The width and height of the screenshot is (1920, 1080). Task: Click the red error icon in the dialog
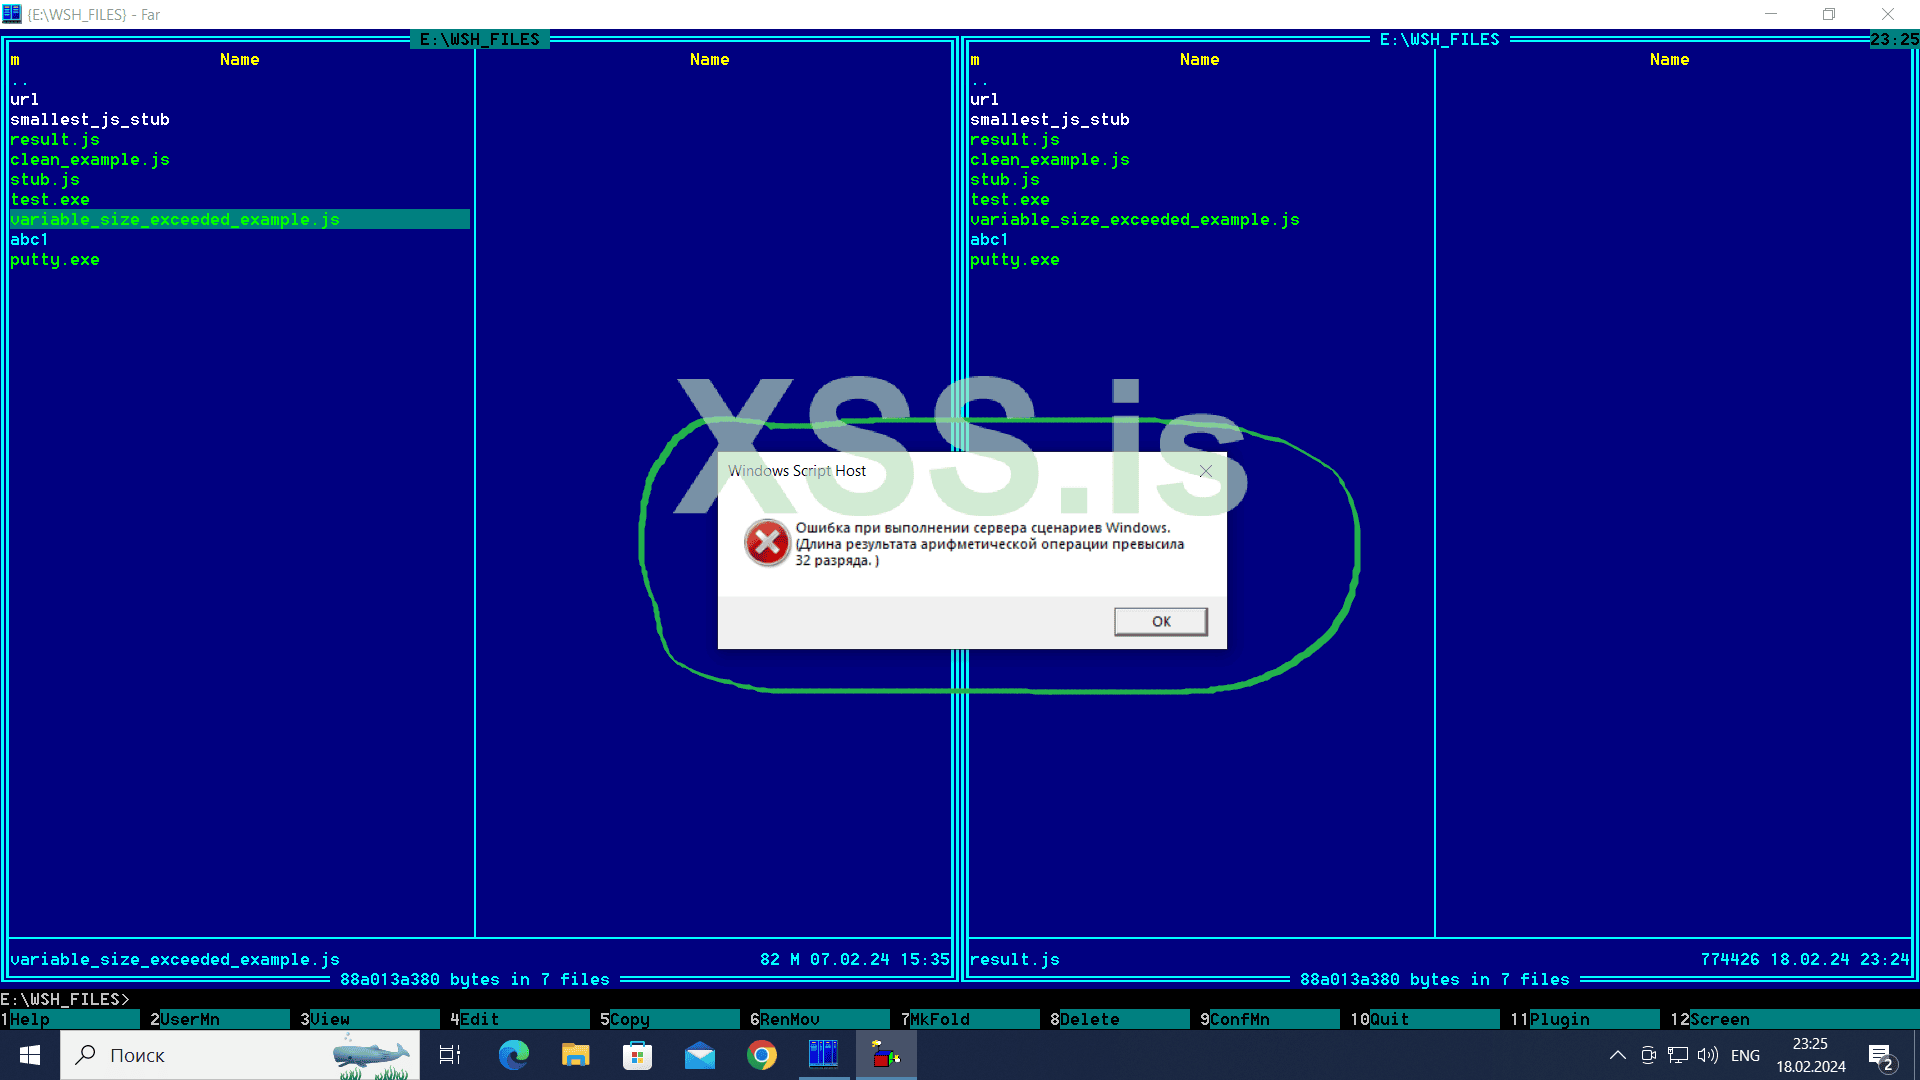click(x=766, y=543)
